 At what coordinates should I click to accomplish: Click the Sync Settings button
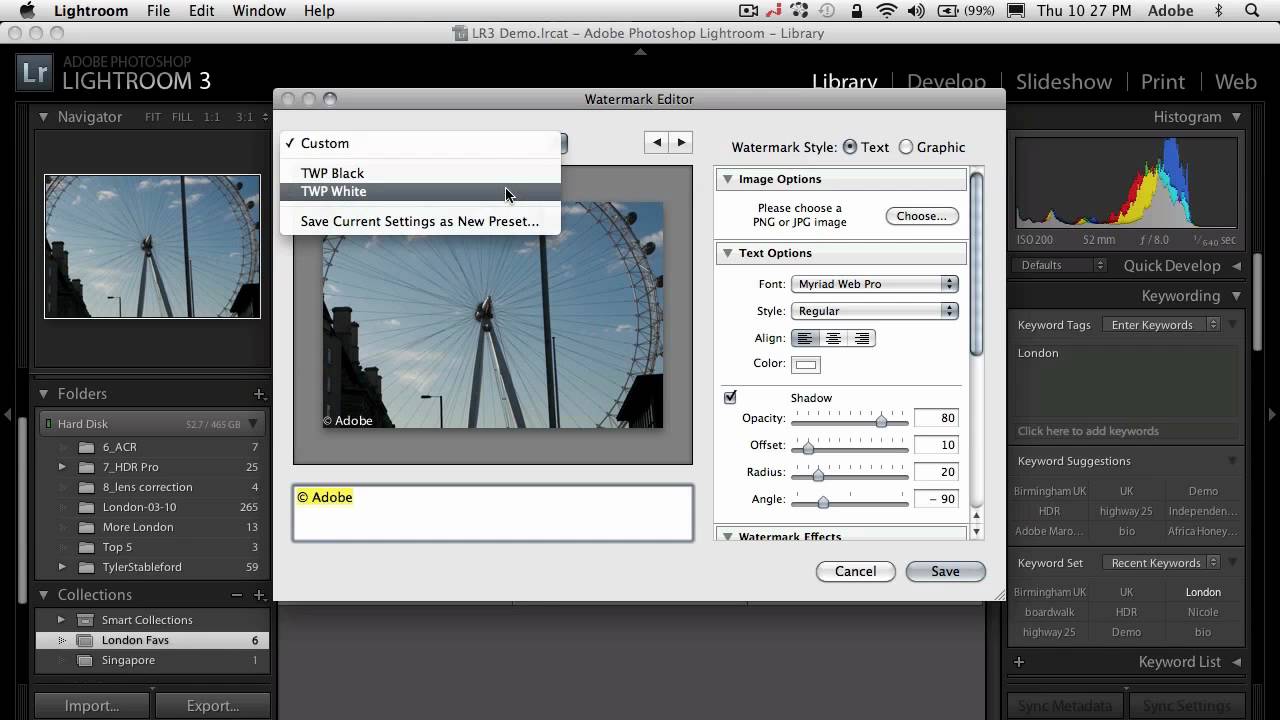coord(1186,706)
